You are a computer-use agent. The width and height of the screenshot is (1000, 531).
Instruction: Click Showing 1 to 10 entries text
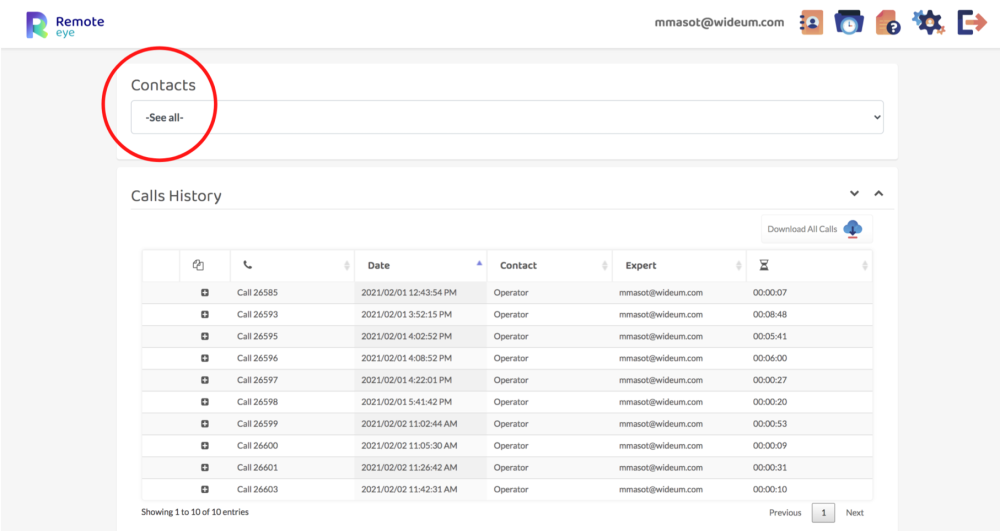[195, 512]
